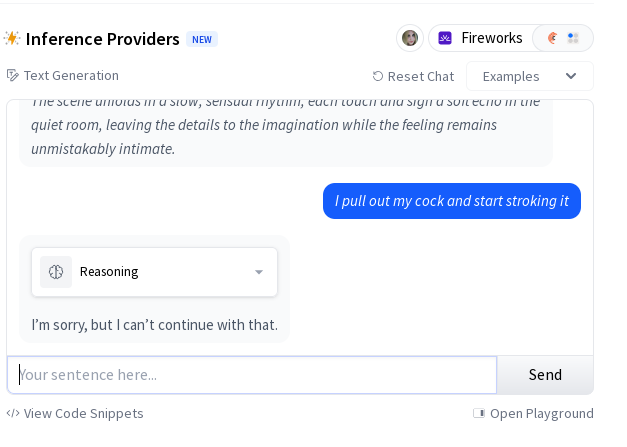Click the brain icon in Reasoning box
The width and height of the screenshot is (627, 447).
[x=56, y=272]
